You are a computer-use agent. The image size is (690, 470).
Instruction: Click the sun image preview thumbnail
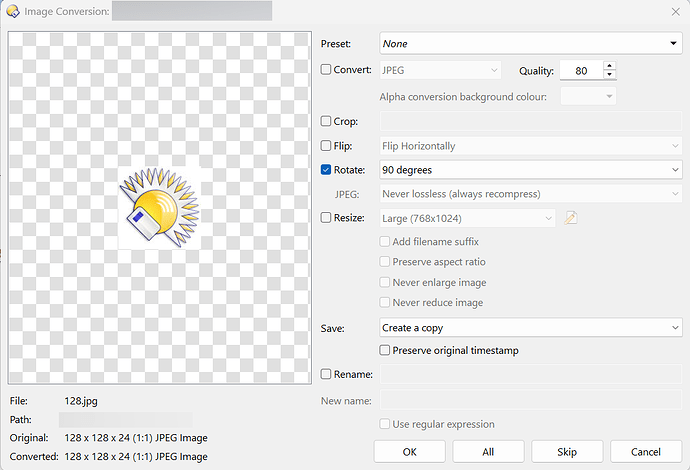pyautogui.click(x=159, y=208)
